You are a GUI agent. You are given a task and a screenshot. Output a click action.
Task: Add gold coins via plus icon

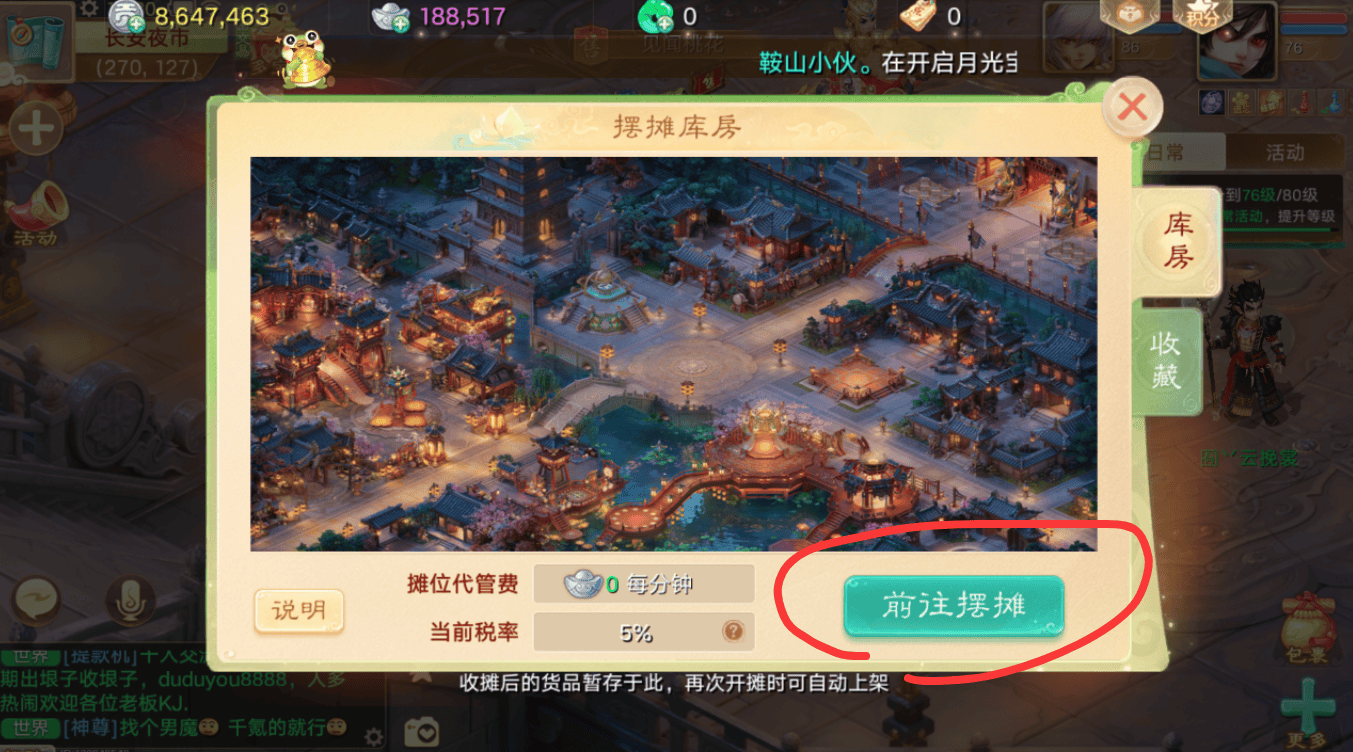(127, 16)
